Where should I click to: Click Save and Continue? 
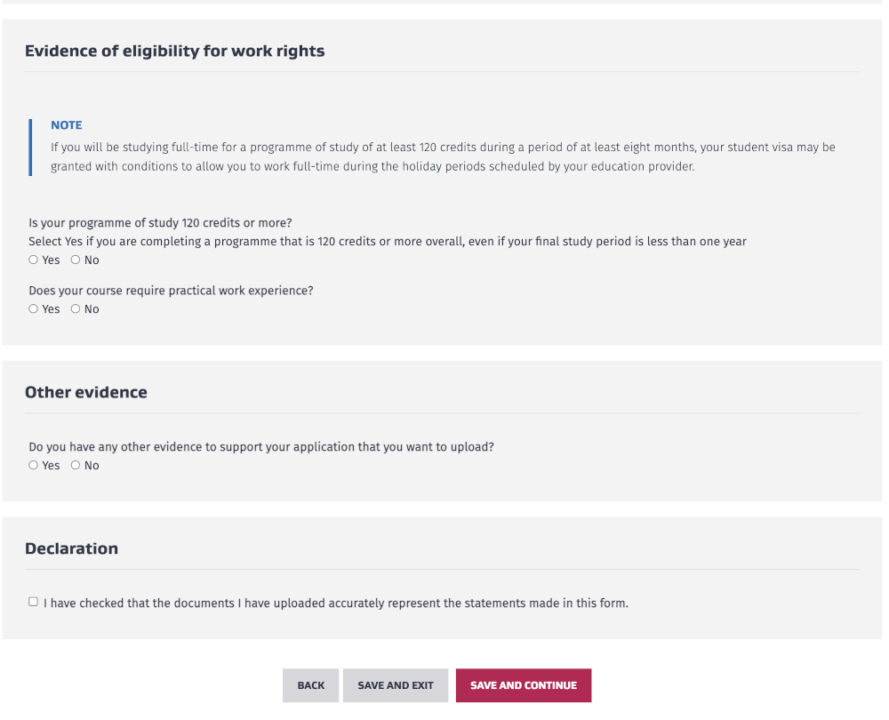[x=523, y=685]
